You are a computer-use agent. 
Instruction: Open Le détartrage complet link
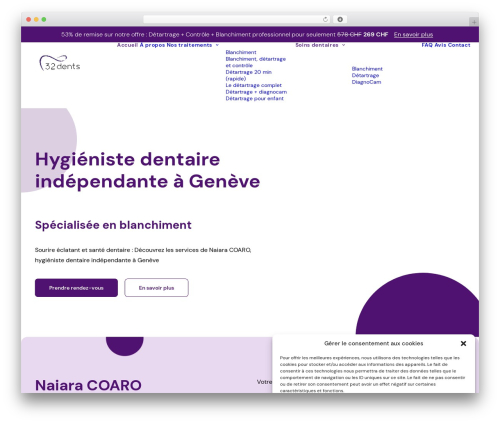(253, 85)
